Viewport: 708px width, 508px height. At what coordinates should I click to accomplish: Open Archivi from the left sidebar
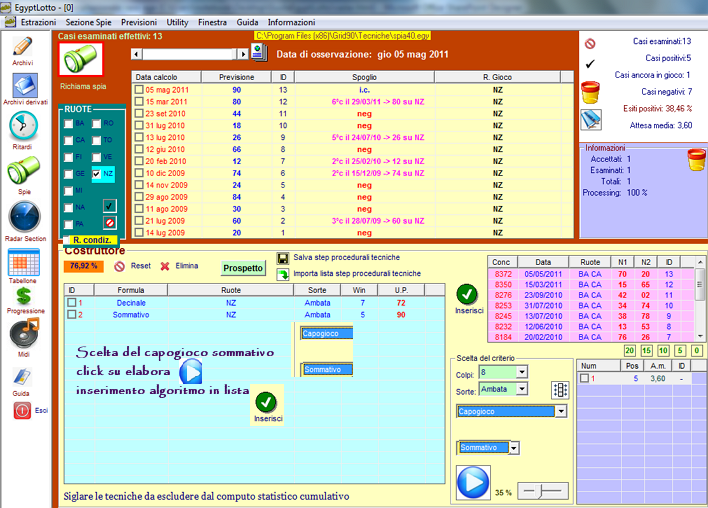pyautogui.click(x=22, y=48)
